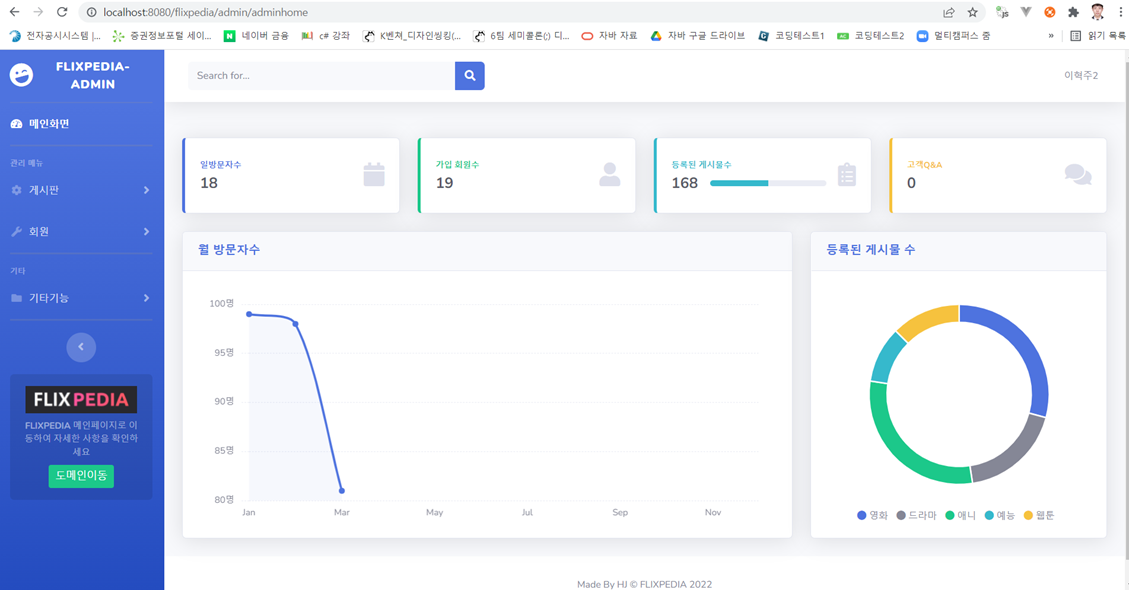The height and width of the screenshot is (590, 1129).
Task: Open the 메인화면 menu item
Action: 81,124
